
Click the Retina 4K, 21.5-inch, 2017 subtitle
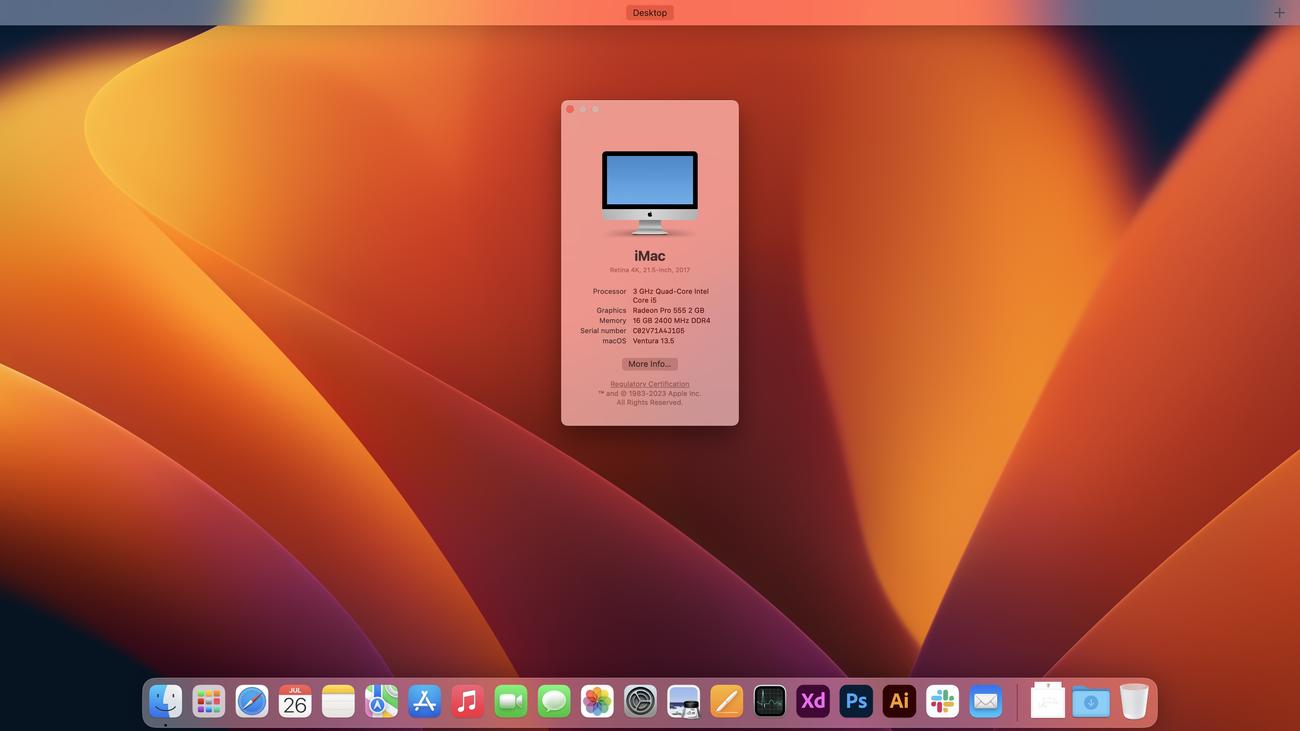point(650,270)
